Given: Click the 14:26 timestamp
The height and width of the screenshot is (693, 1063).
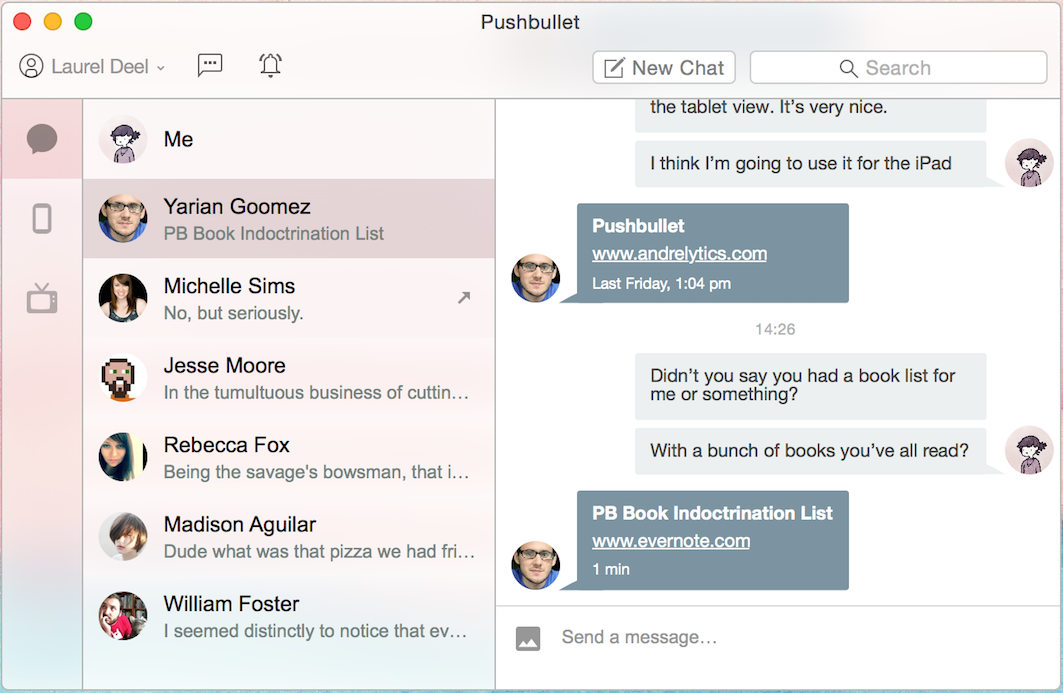Looking at the screenshot, I should click(775, 330).
